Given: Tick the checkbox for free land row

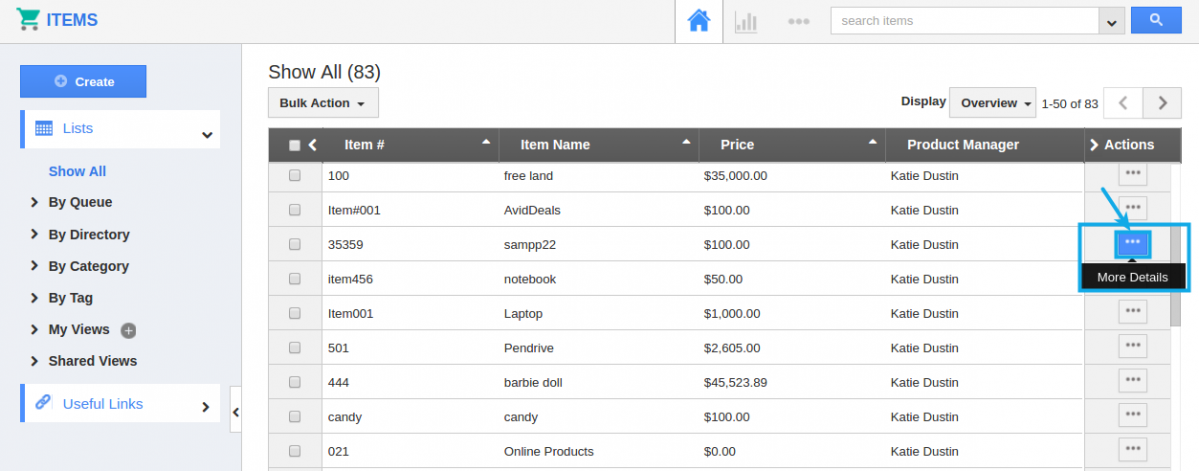Looking at the screenshot, I should click(x=295, y=176).
